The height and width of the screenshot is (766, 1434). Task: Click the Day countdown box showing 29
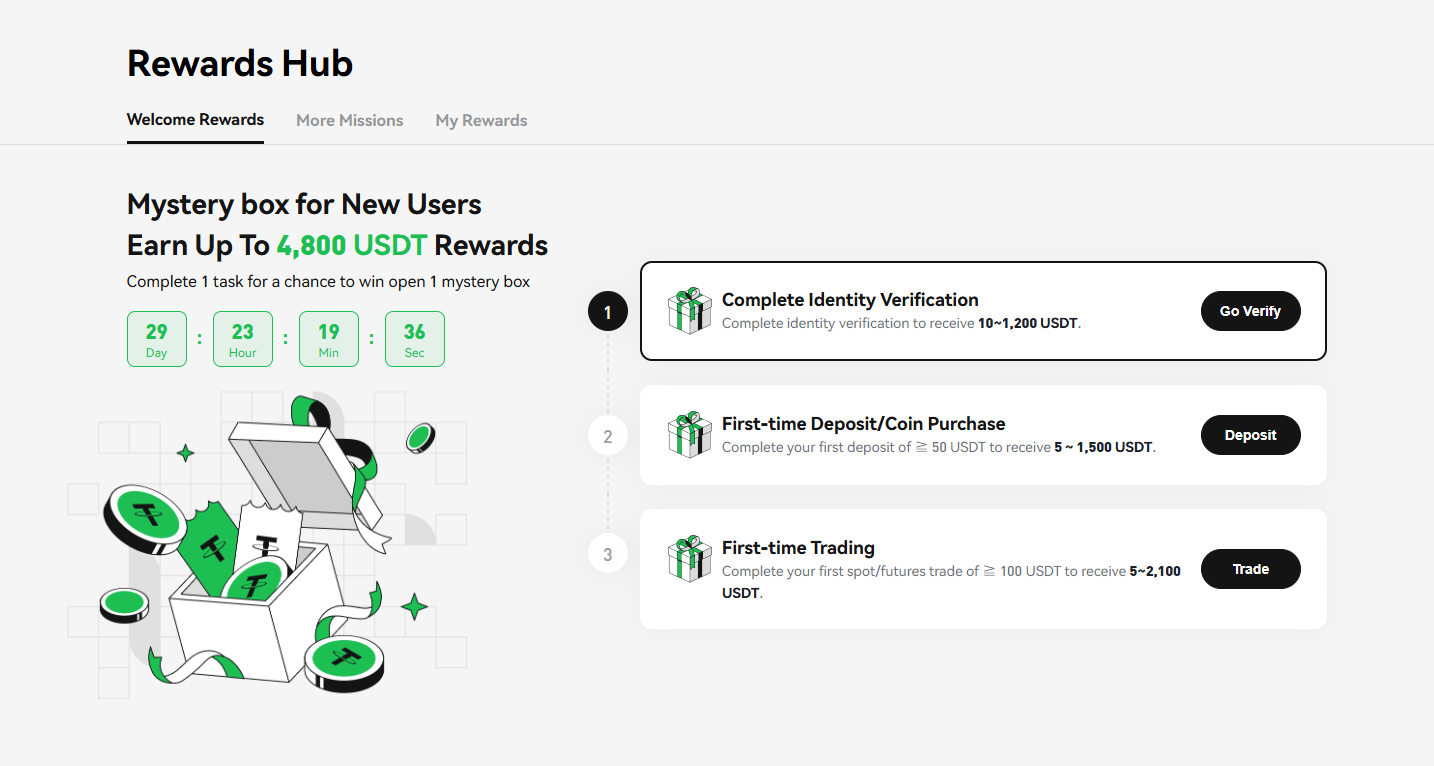click(157, 338)
